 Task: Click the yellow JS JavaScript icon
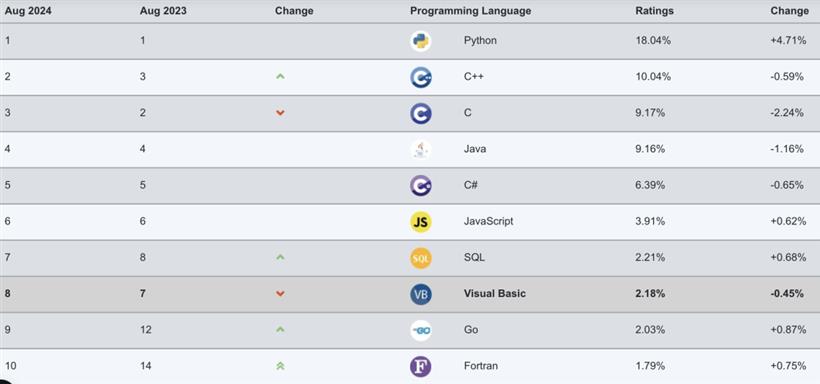click(420, 222)
